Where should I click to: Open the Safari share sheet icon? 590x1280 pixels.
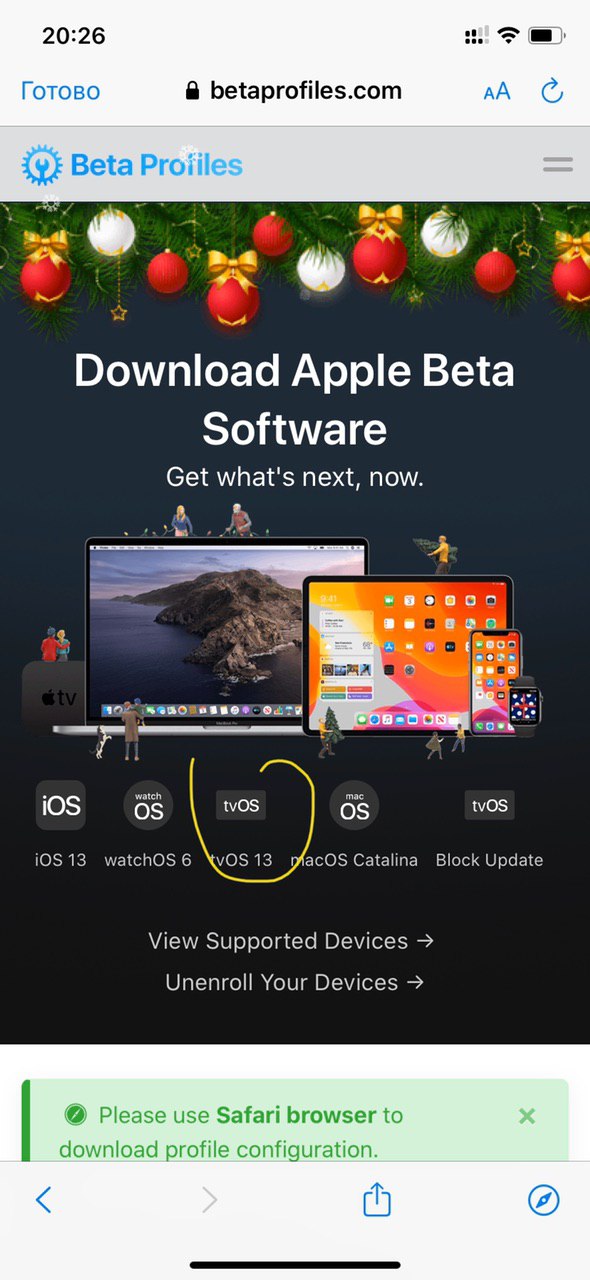[377, 1199]
